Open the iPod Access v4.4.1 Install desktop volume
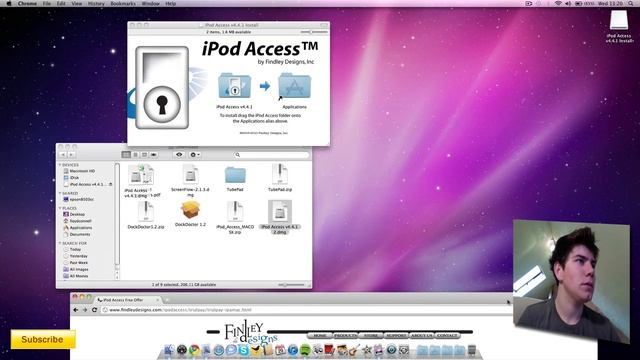 (x=619, y=26)
